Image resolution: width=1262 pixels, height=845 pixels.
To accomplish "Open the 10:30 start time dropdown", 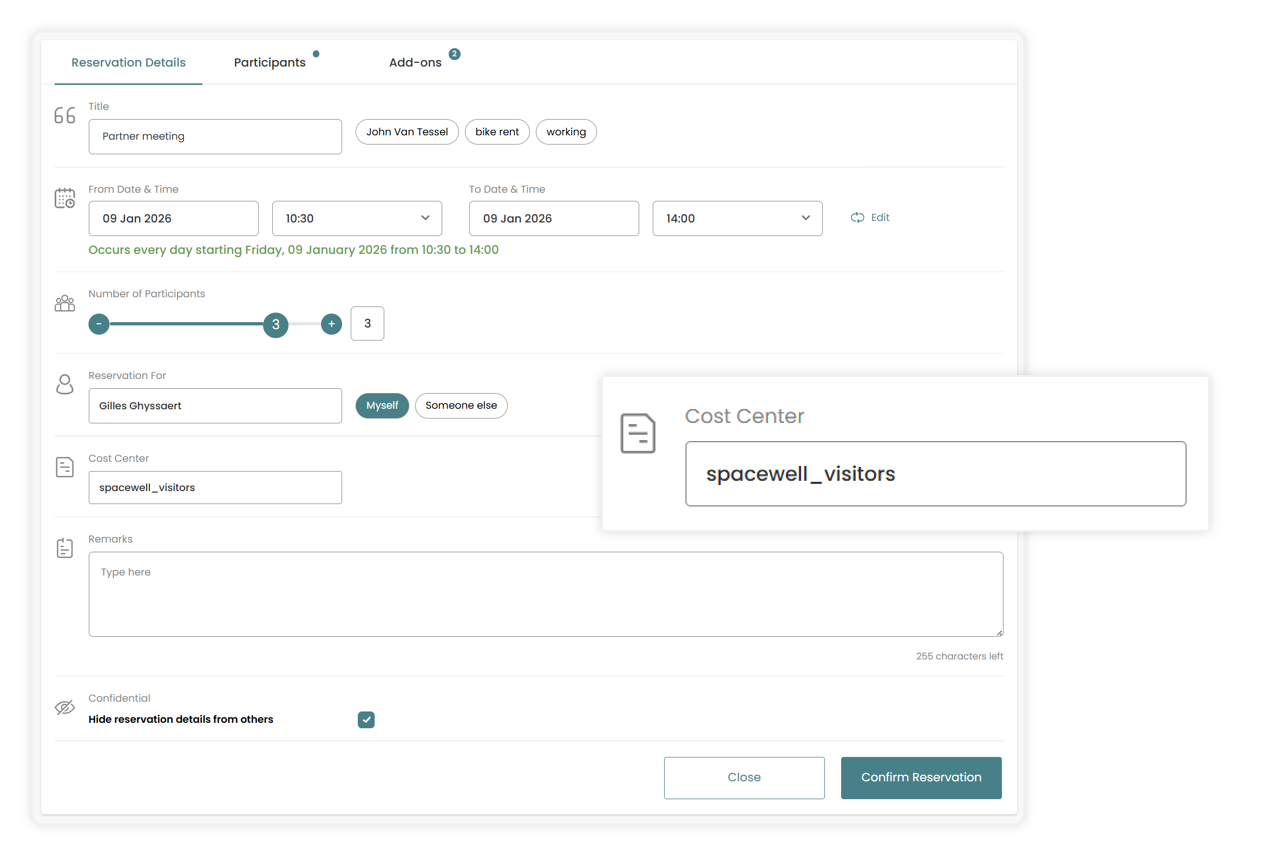I will [x=357, y=219].
